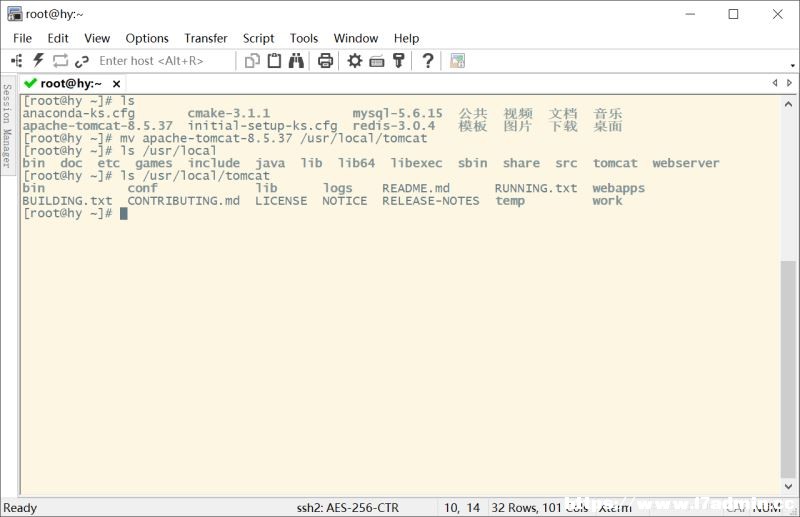Click initial-setup-ks.cfg in terminal output
This screenshot has width=800, height=517.
coord(262,126)
